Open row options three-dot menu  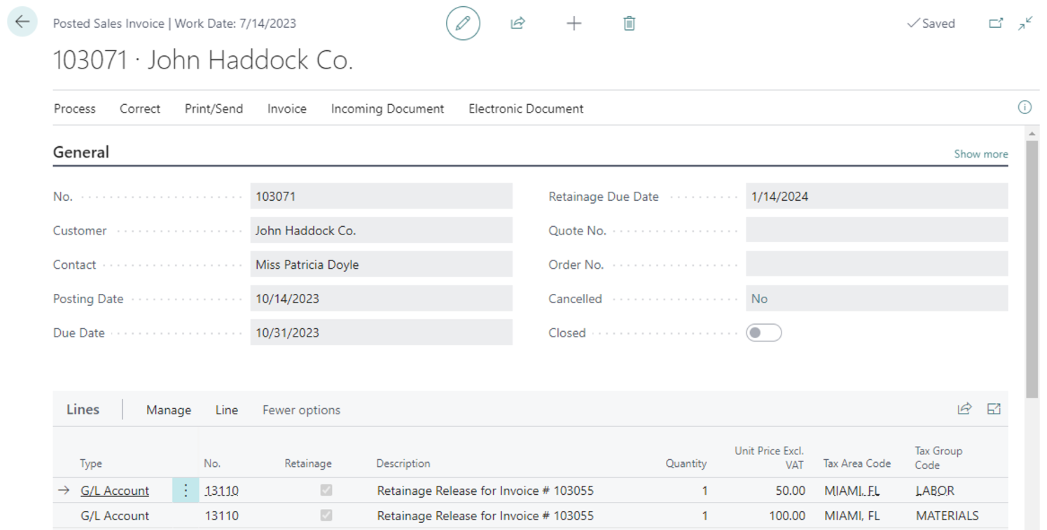[185, 491]
